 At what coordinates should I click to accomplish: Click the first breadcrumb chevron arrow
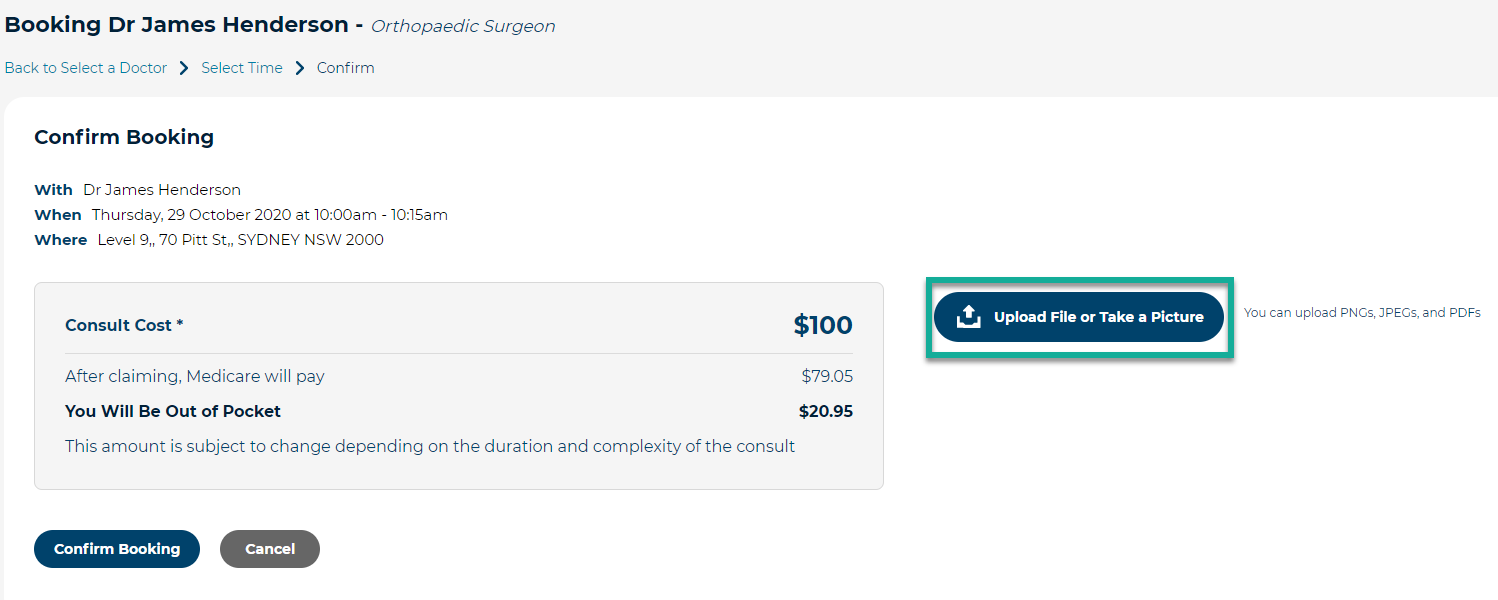184,68
